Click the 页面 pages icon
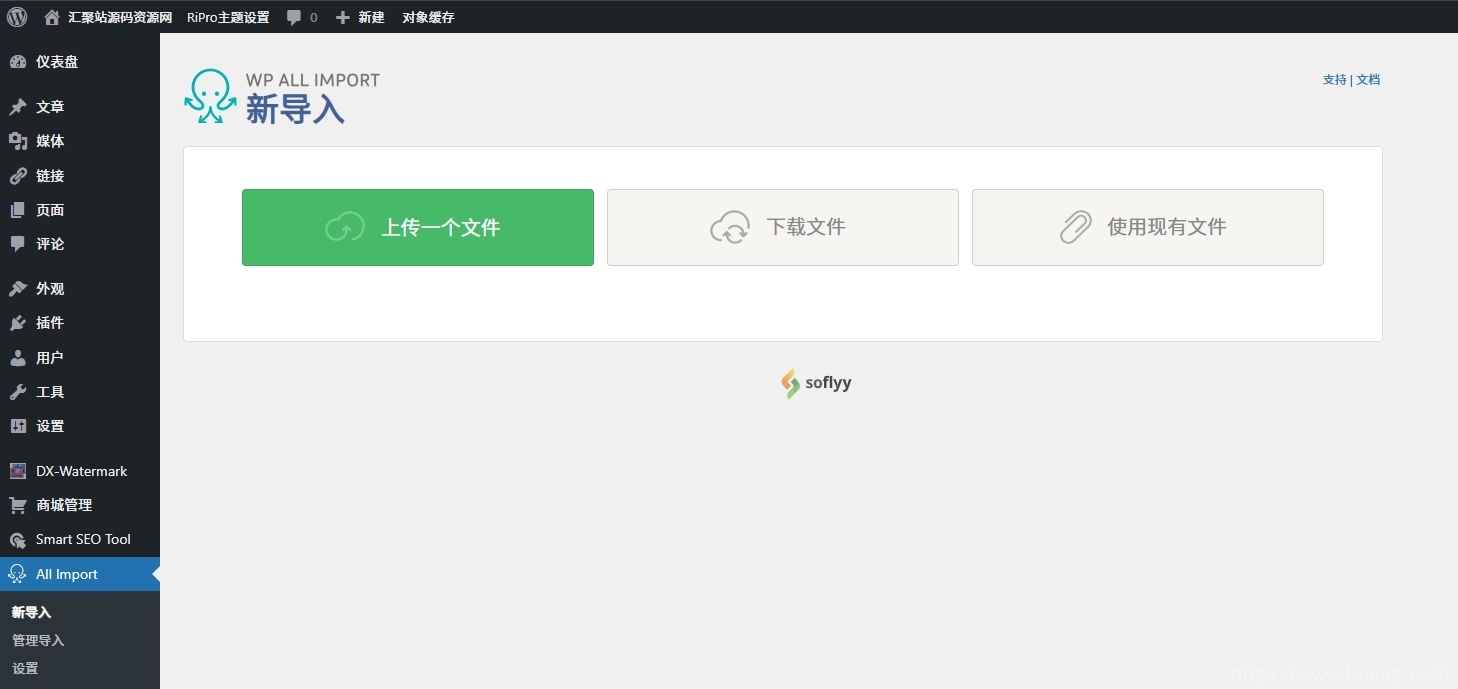The width and height of the screenshot is (1458, 689). (18, 210)
